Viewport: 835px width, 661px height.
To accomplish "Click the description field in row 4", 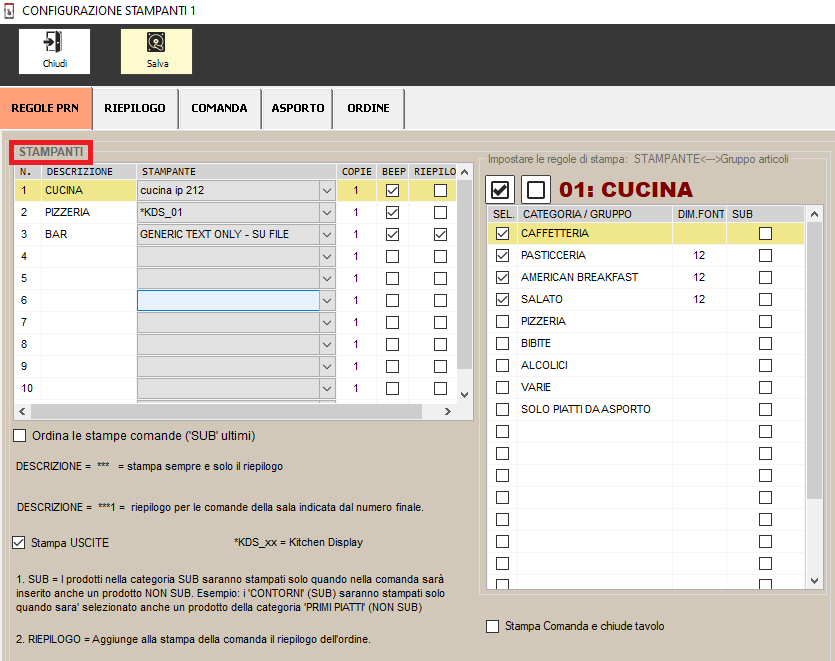I will tap(88, 256).
